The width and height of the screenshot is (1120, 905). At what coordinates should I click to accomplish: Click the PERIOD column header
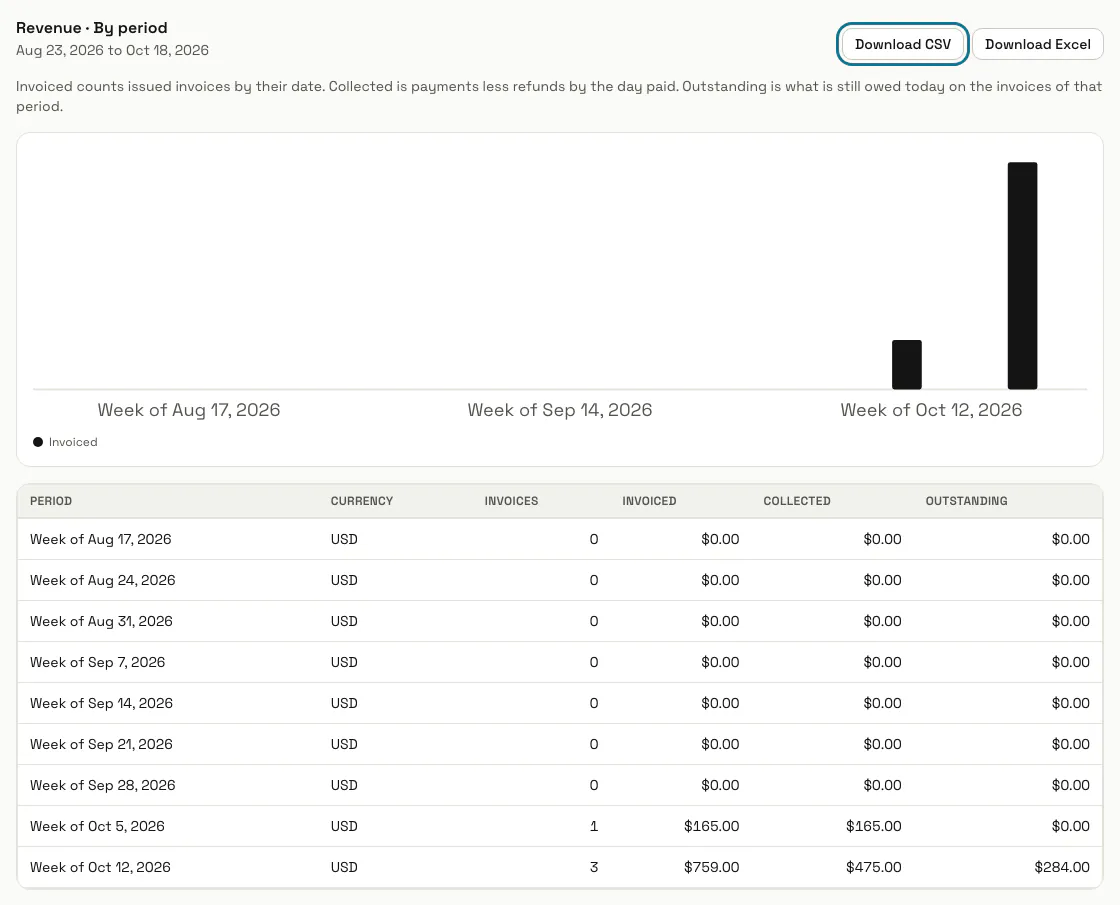(x=51, y=501)
